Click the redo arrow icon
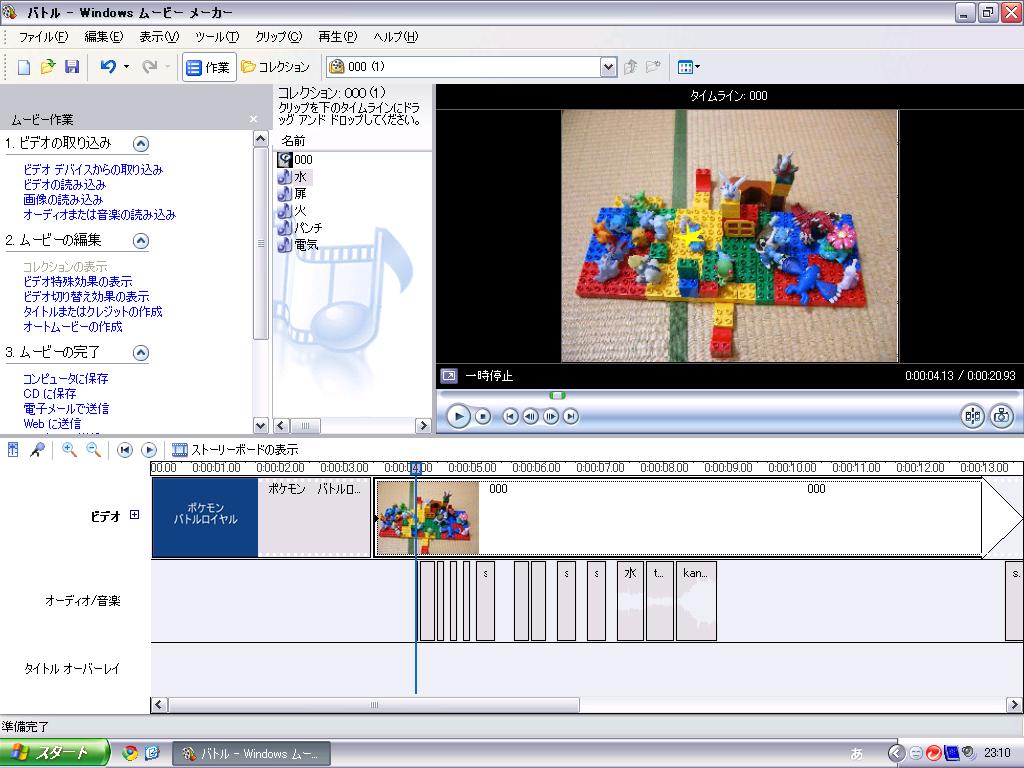The width and height of the screenshot is (1024, 768). (x=150, y=67)
